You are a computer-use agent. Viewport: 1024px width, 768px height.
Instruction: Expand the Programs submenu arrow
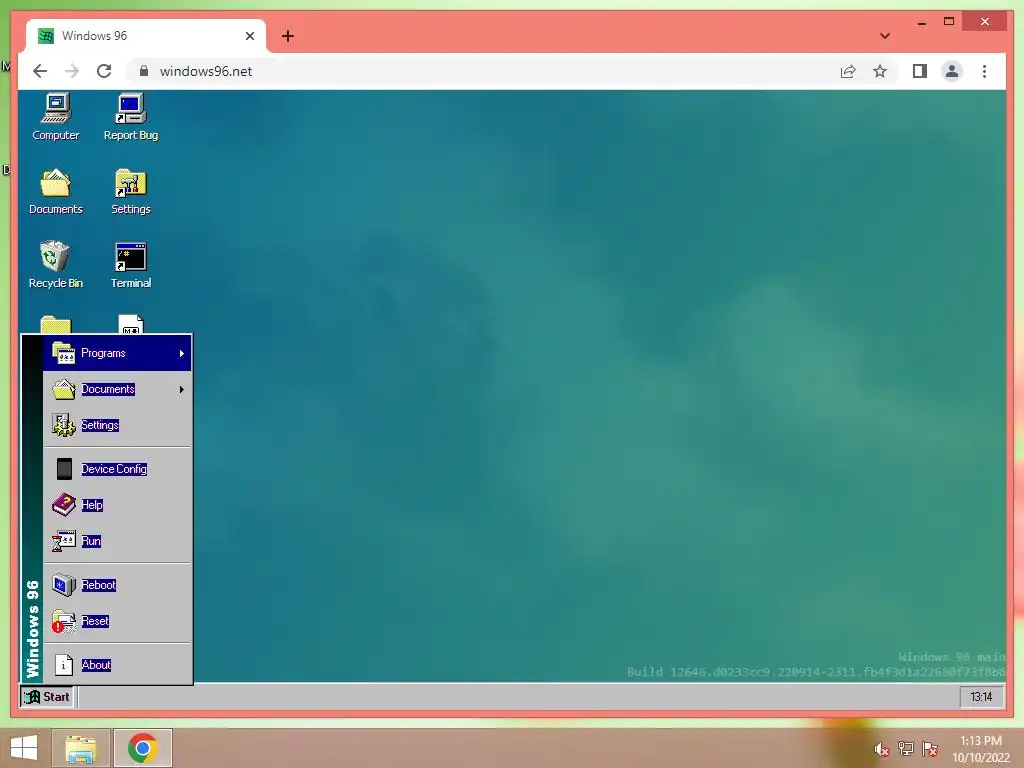(x=182, y=353)
